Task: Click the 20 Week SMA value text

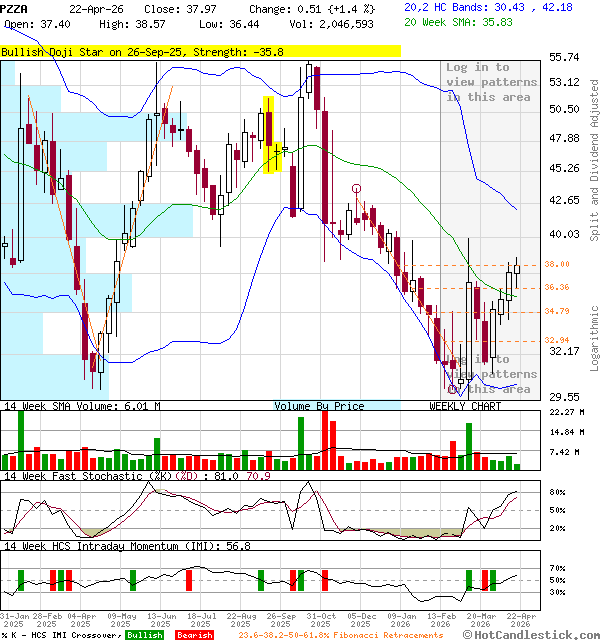Action: point(460,21)
